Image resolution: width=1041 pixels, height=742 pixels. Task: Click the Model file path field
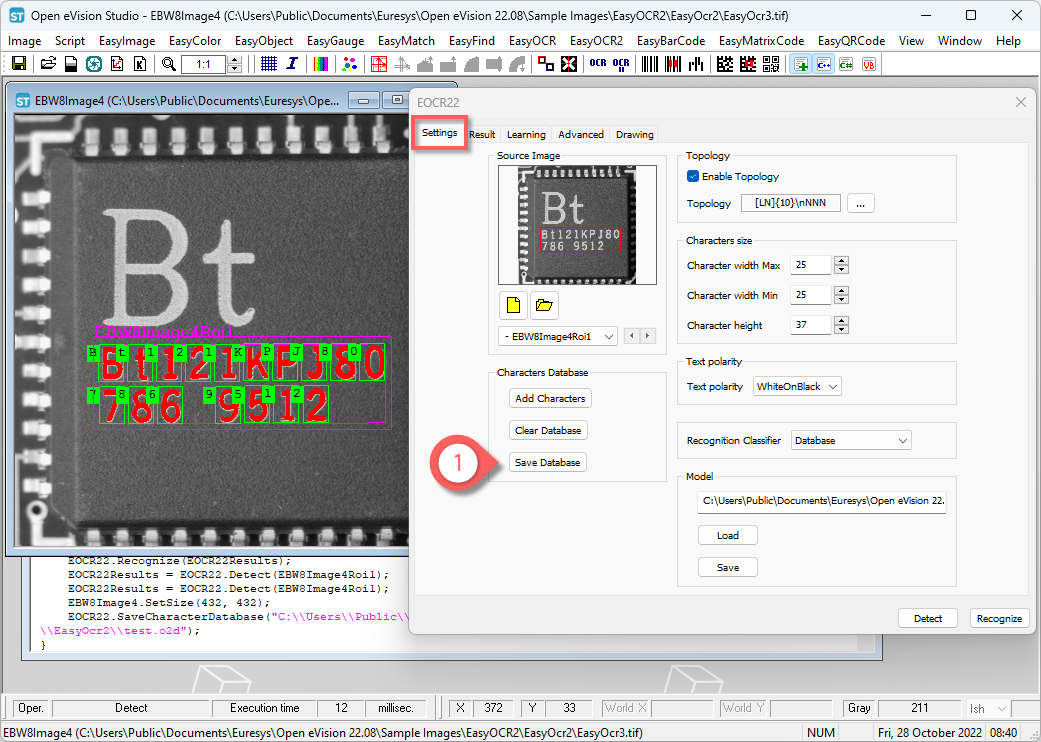click(x=822, y=501)
